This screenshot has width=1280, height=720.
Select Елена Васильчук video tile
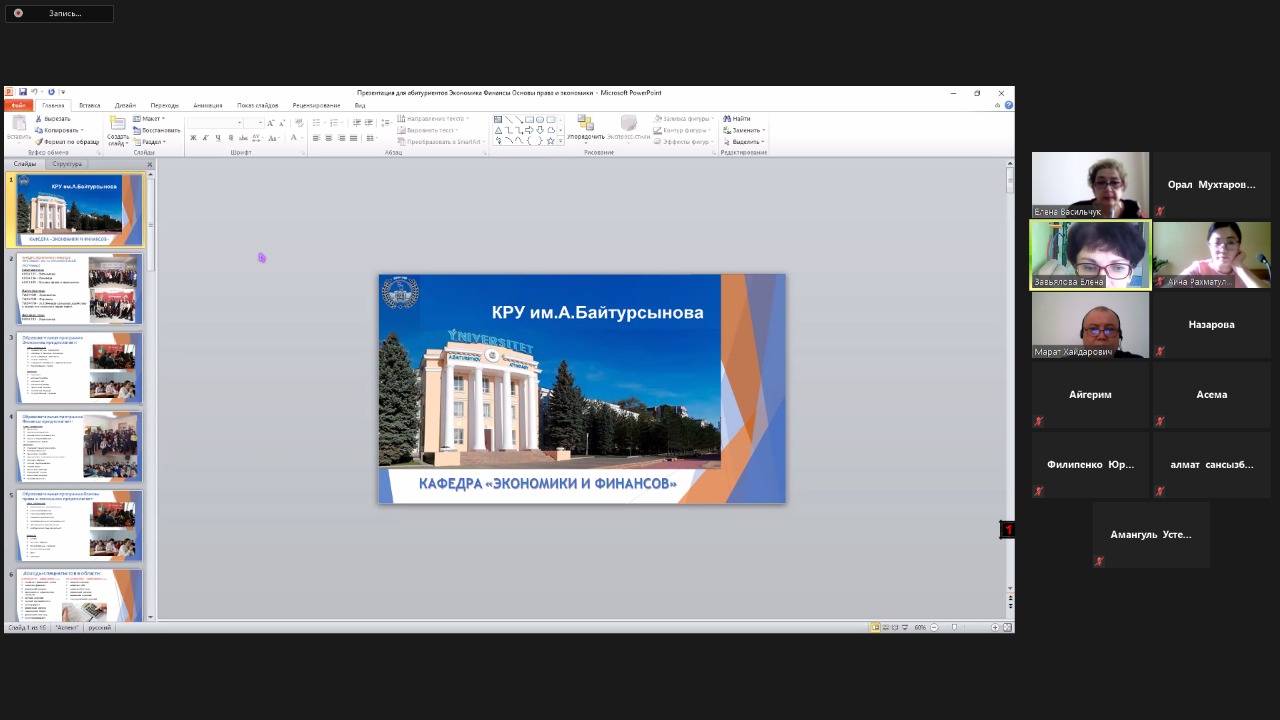pos(1090,185)
